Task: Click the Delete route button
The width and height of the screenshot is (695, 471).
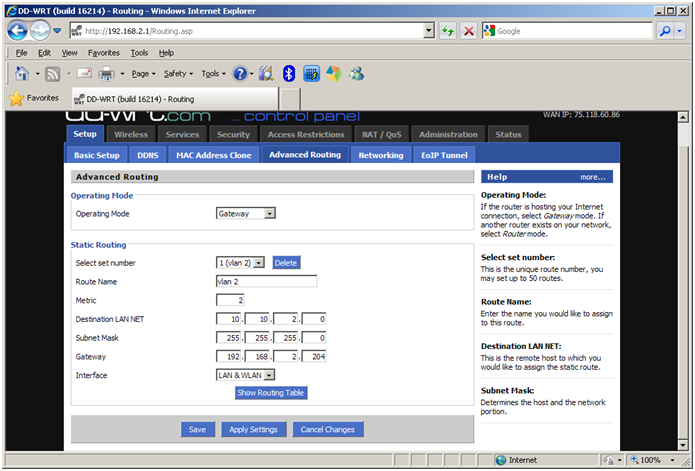Action: 286,263
